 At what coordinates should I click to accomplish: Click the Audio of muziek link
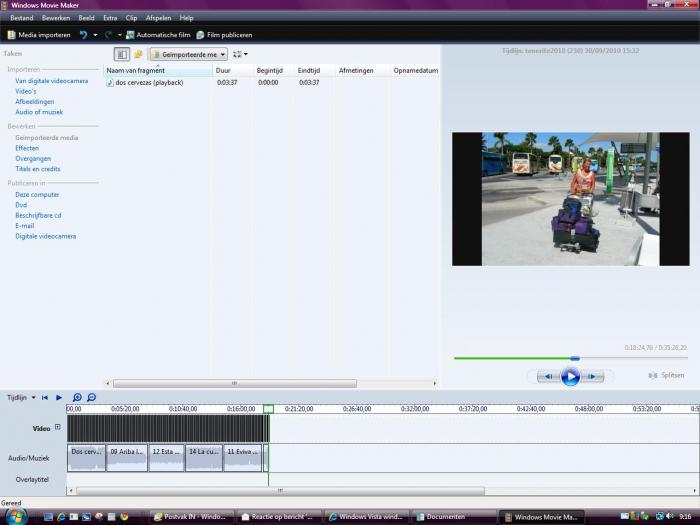click(x=39, y=112)
